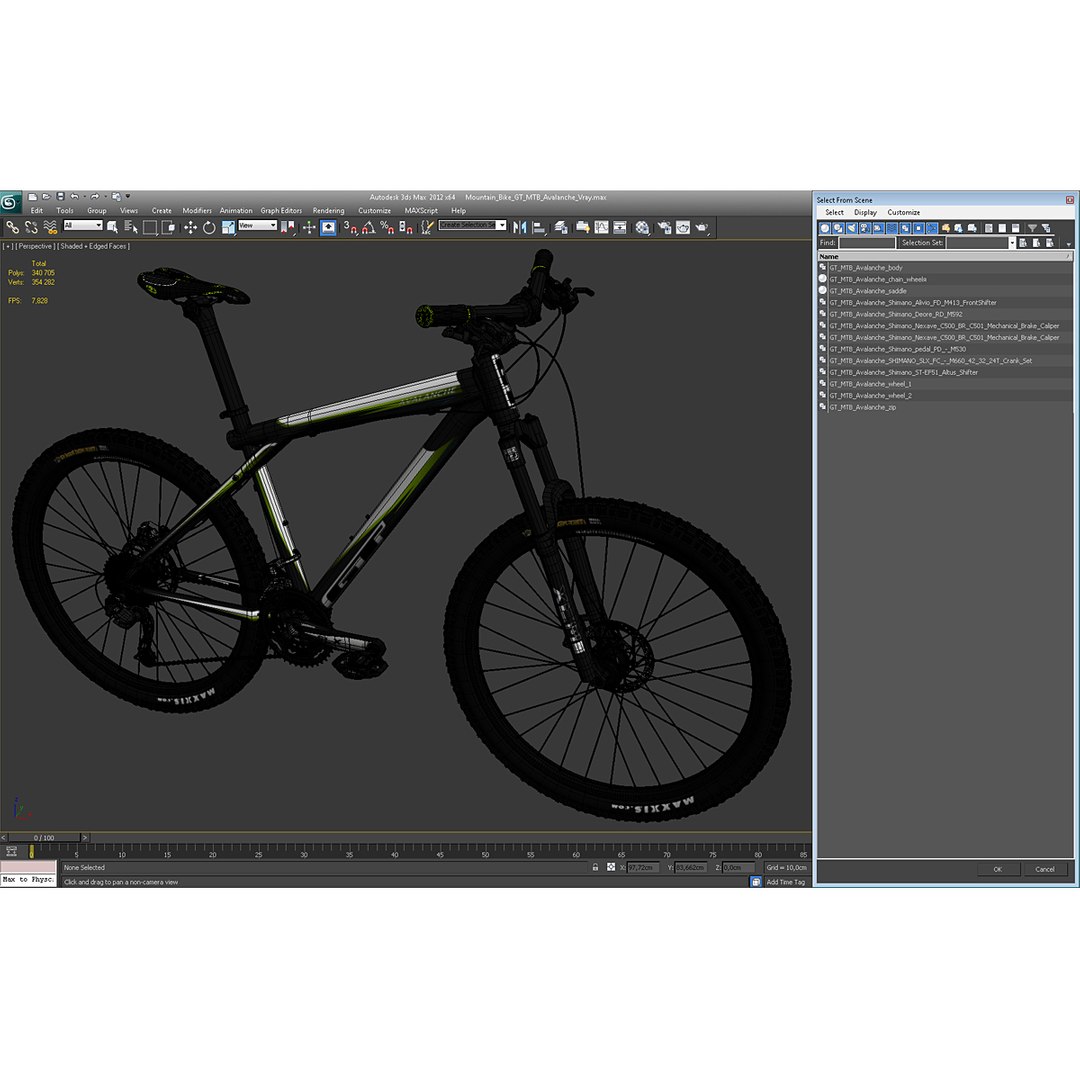
Task: Open the Edit menu
Action: click(37, 211)
